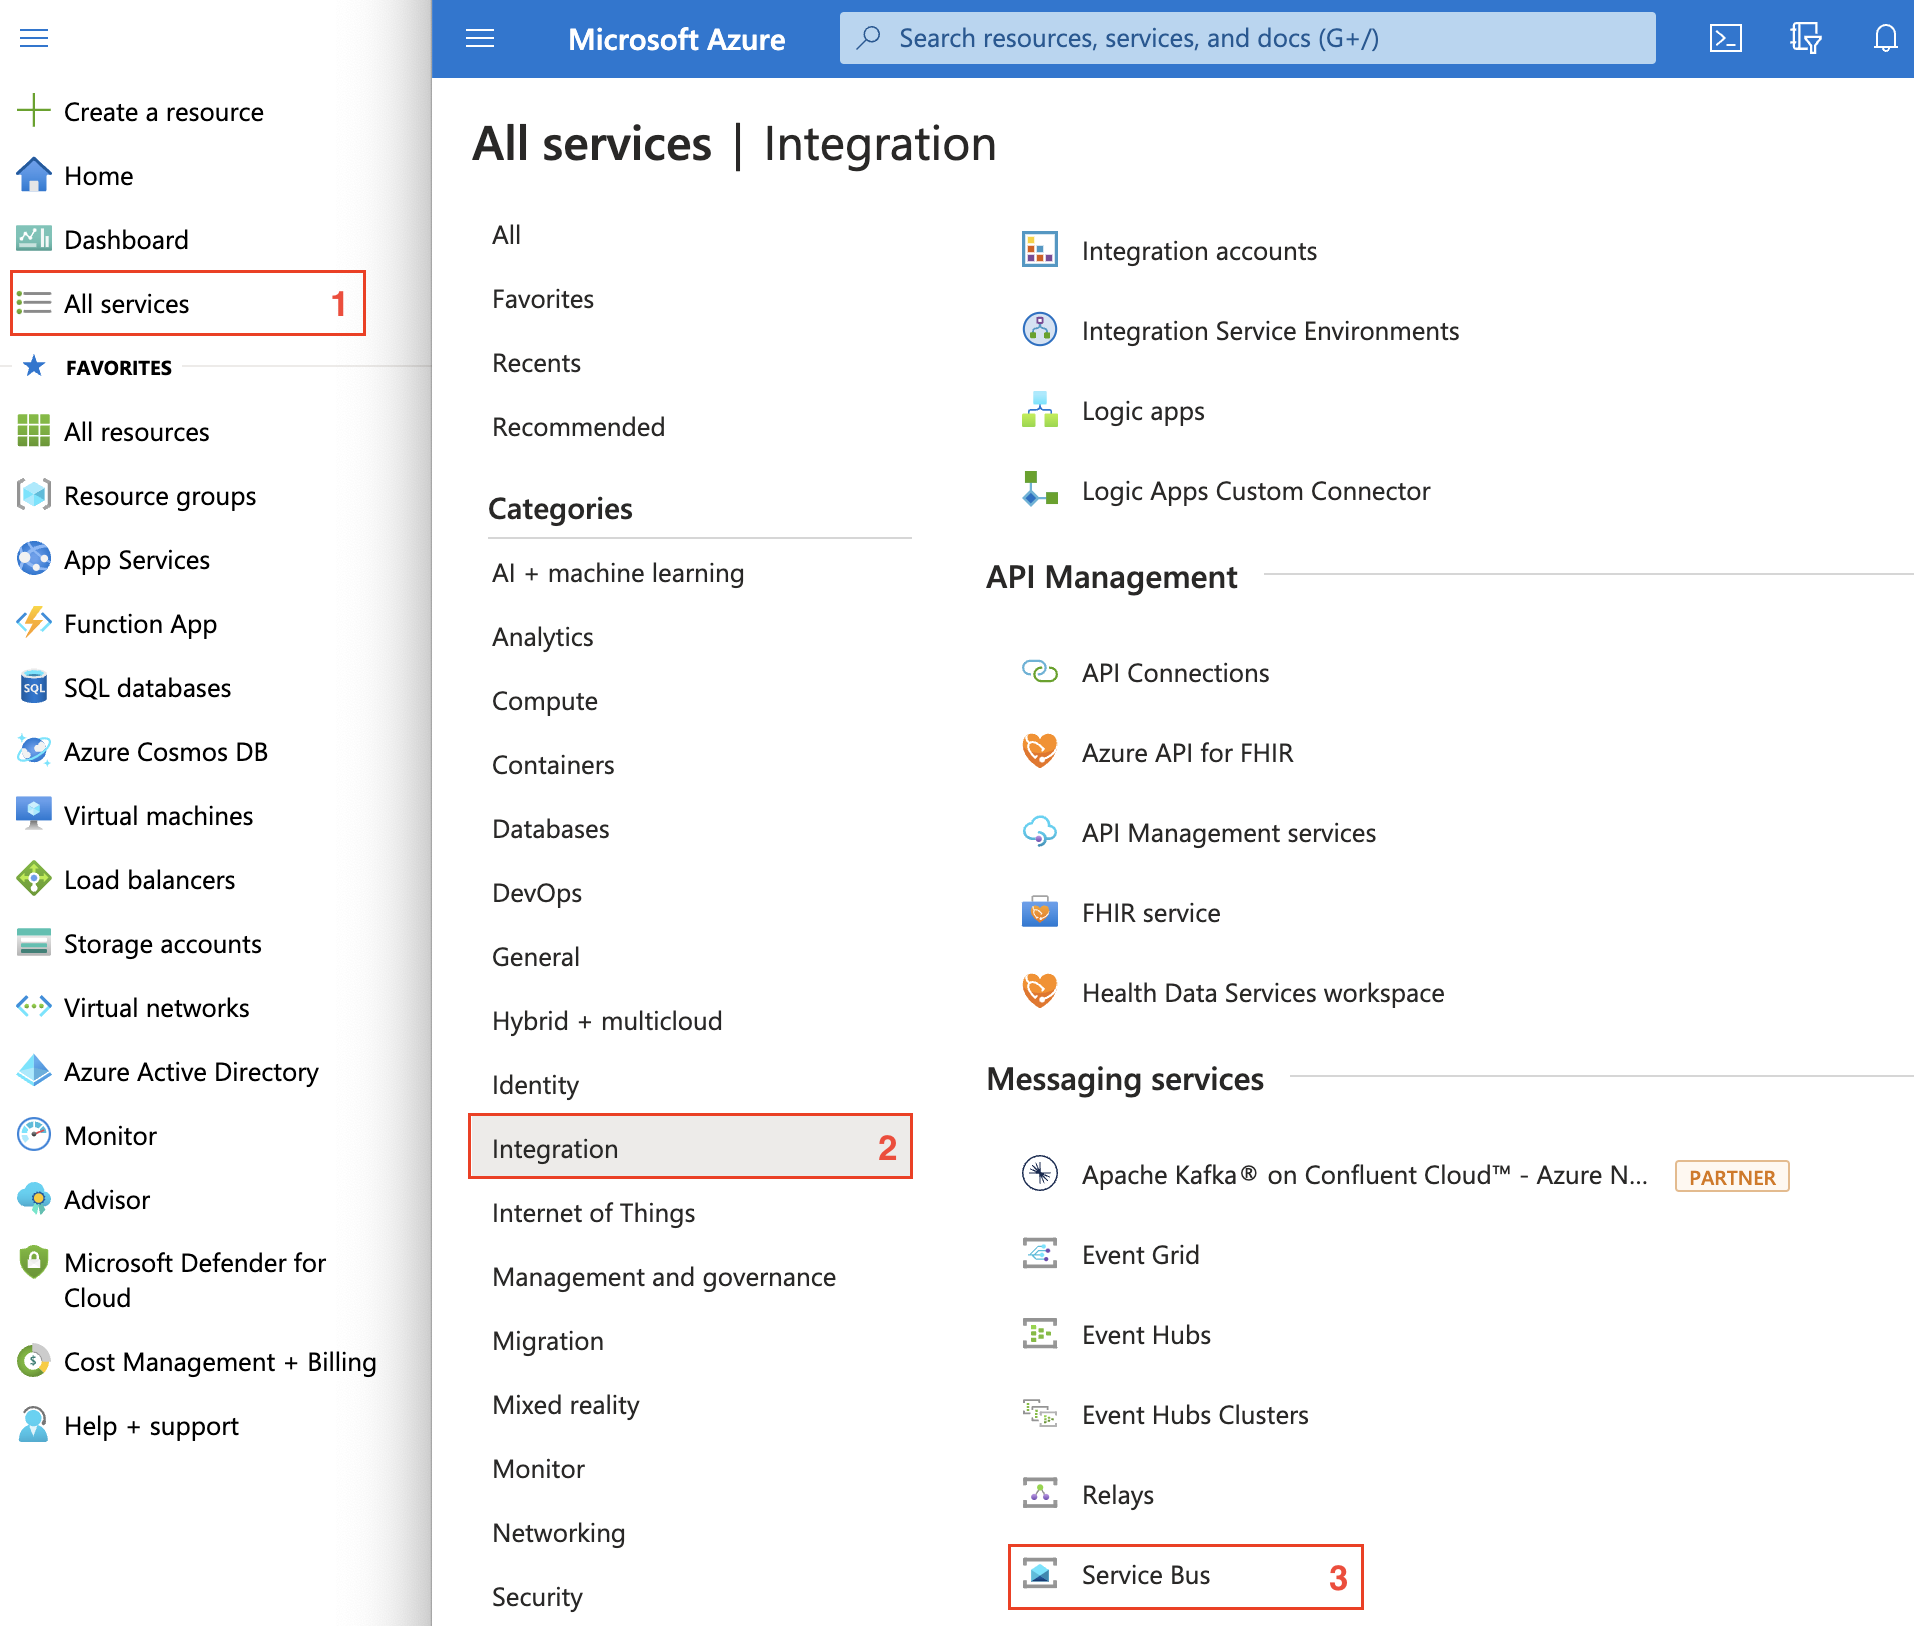The width and height of the screenshot is (1914, 1626).
Task: Open Event Hubs Clusters link
Action: 1195,1415
